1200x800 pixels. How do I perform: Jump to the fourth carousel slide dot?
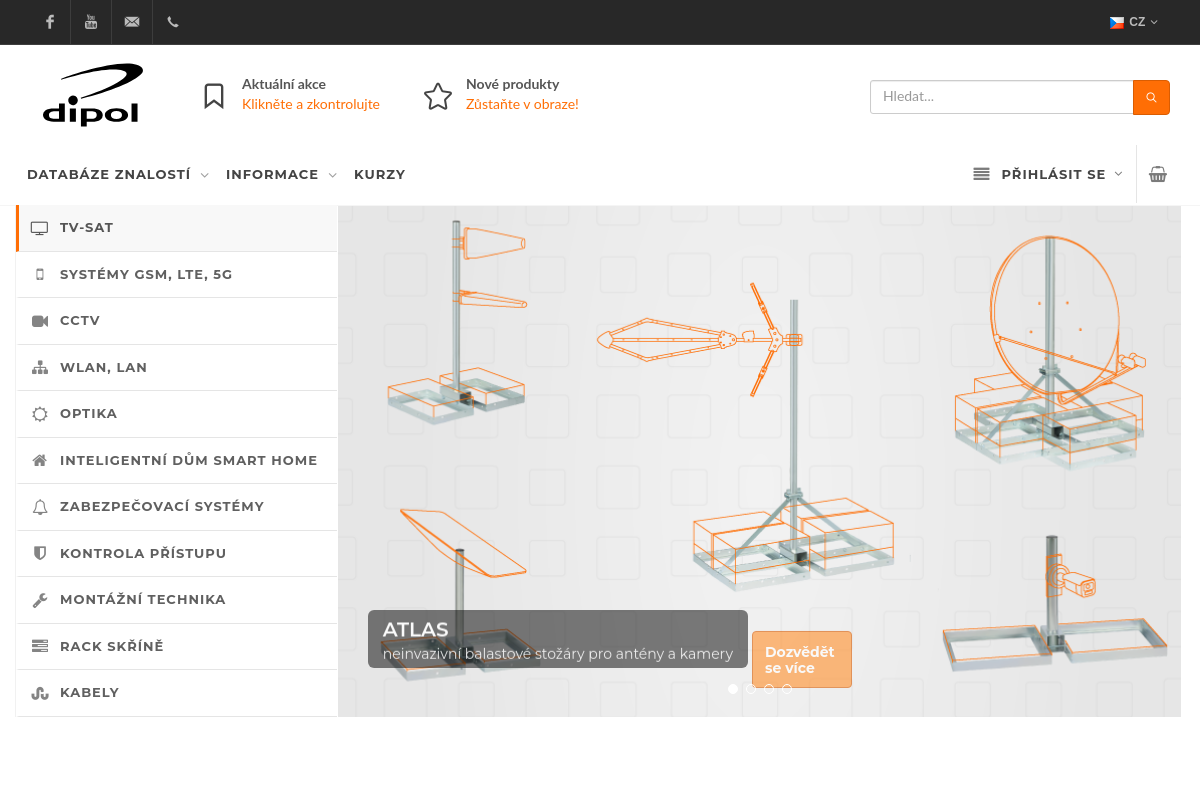787,689
